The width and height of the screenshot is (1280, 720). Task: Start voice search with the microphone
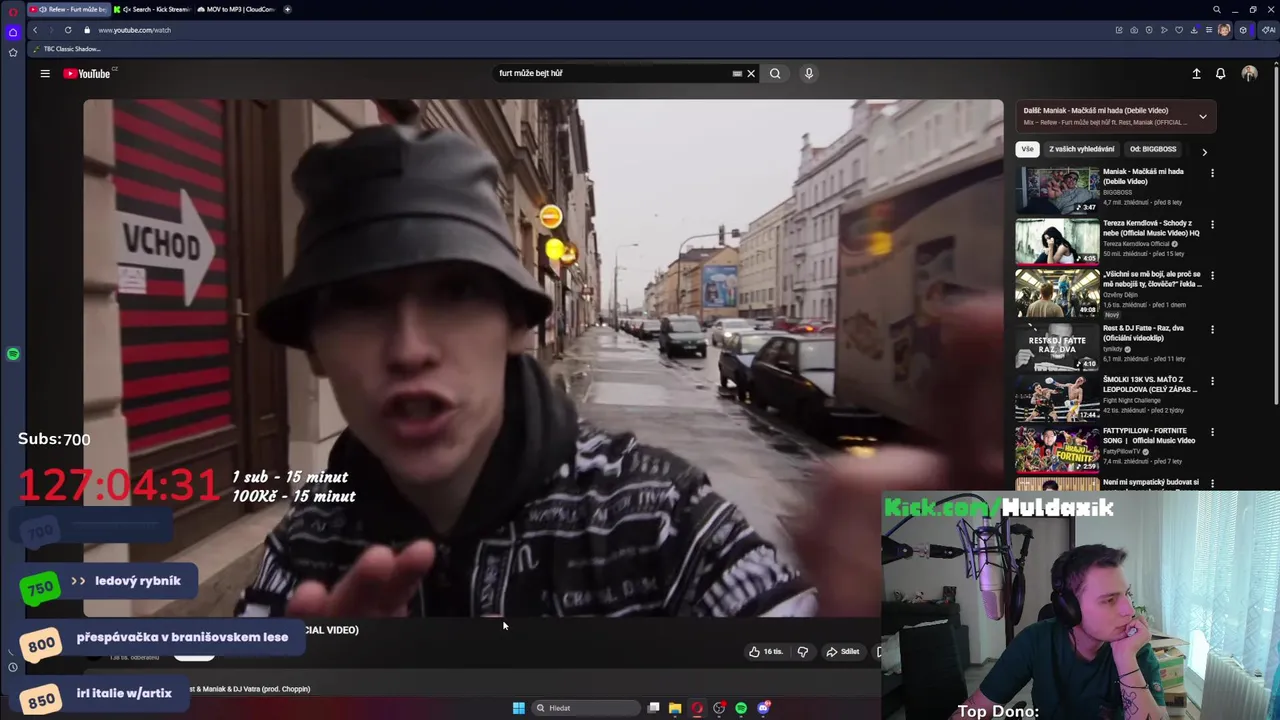[x=809, y=73]
